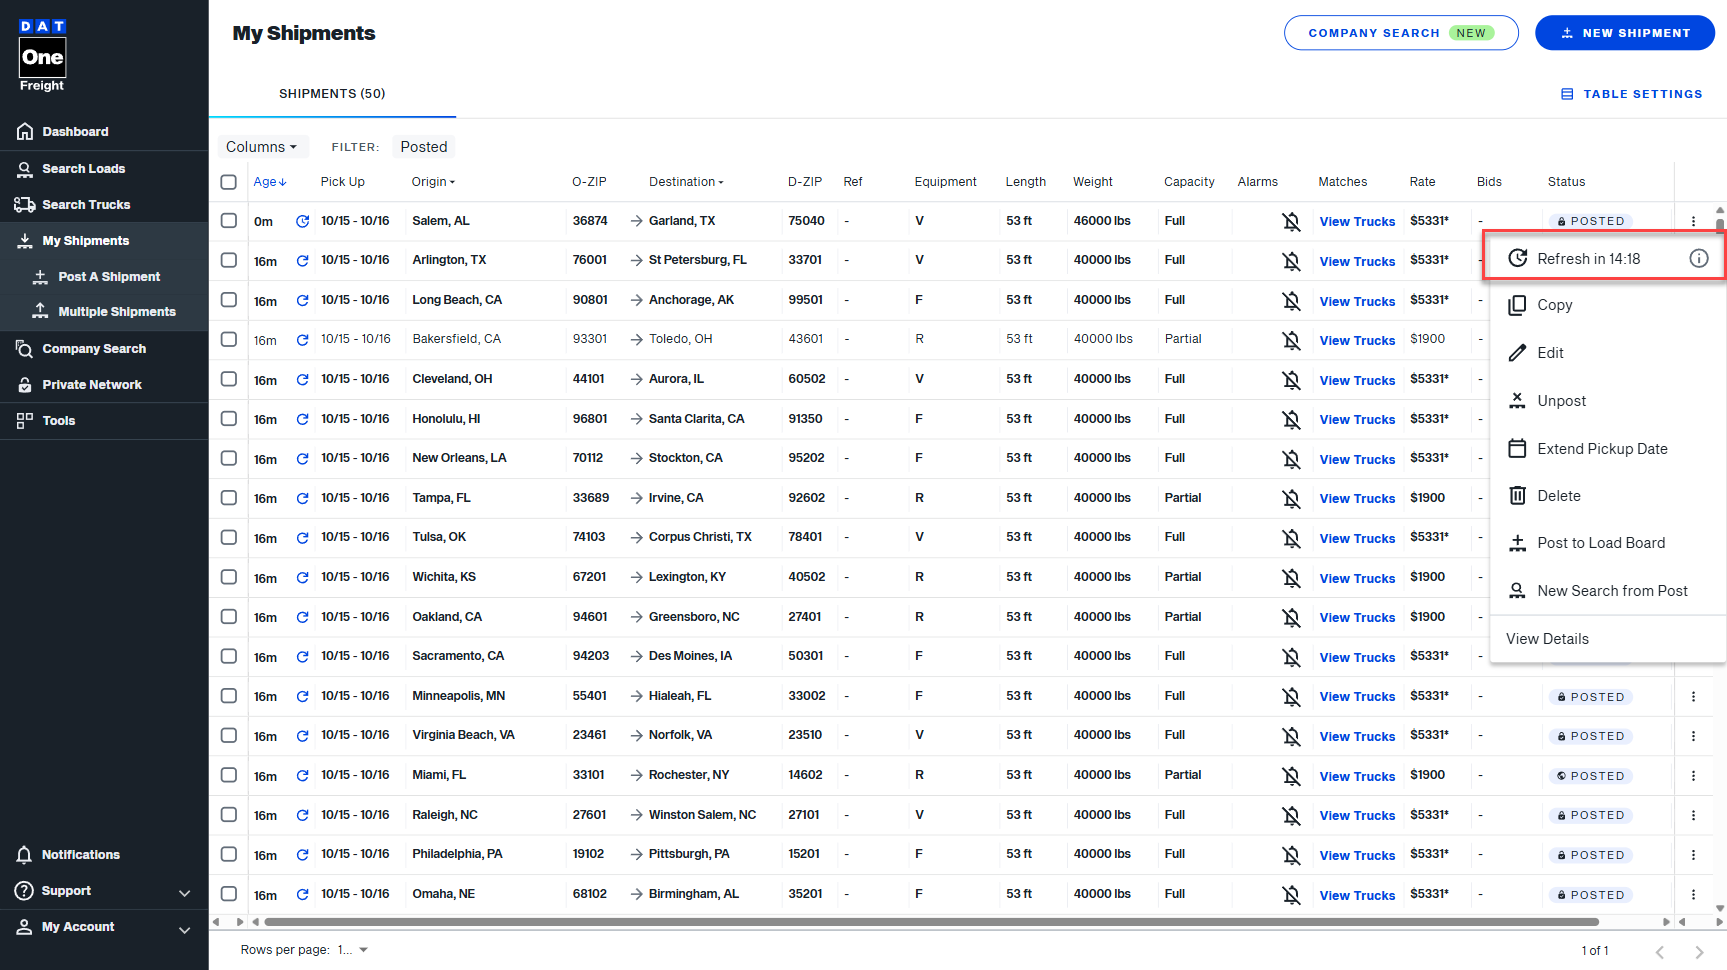Screen dimensions: 1727x970
Task: Click the info icon beside Refresh timer
Action: 1698,258
